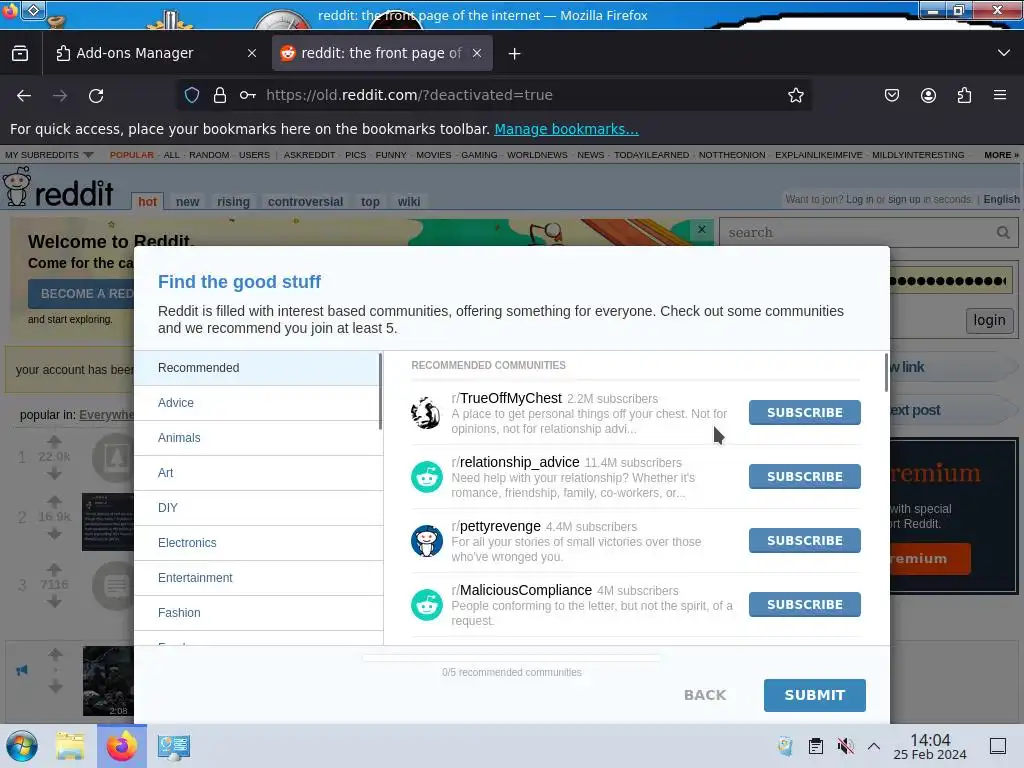
Task: Expand the list all tabs chevron
Action: pos(1004,53)
